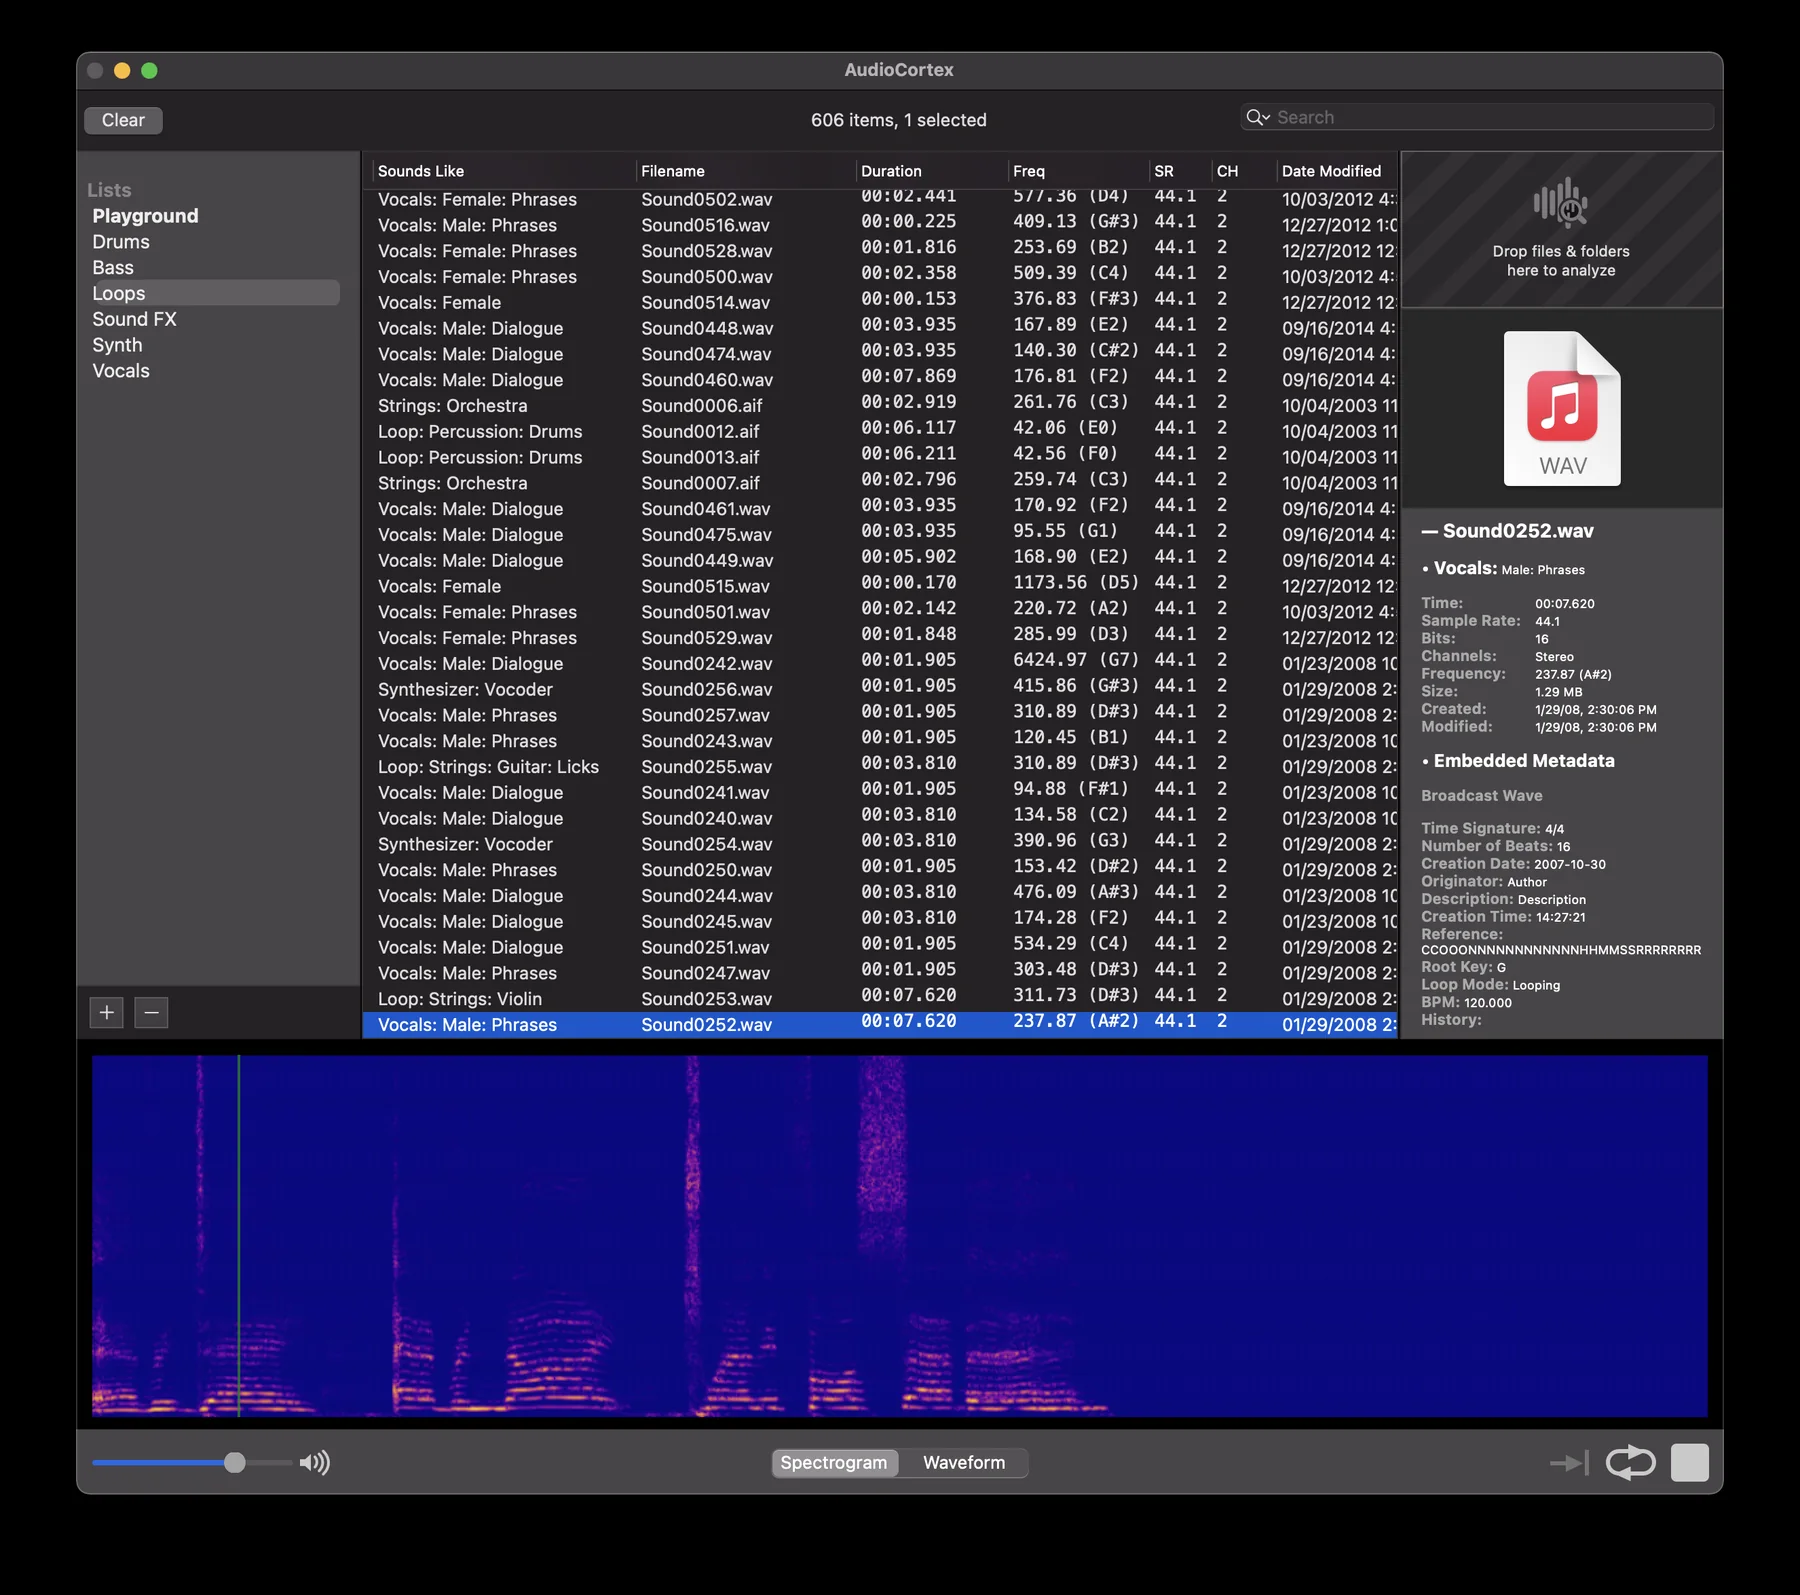Adjust the volume slider knob
This screenshot has width=1800, height=1595.
[x=235, y=1463]
